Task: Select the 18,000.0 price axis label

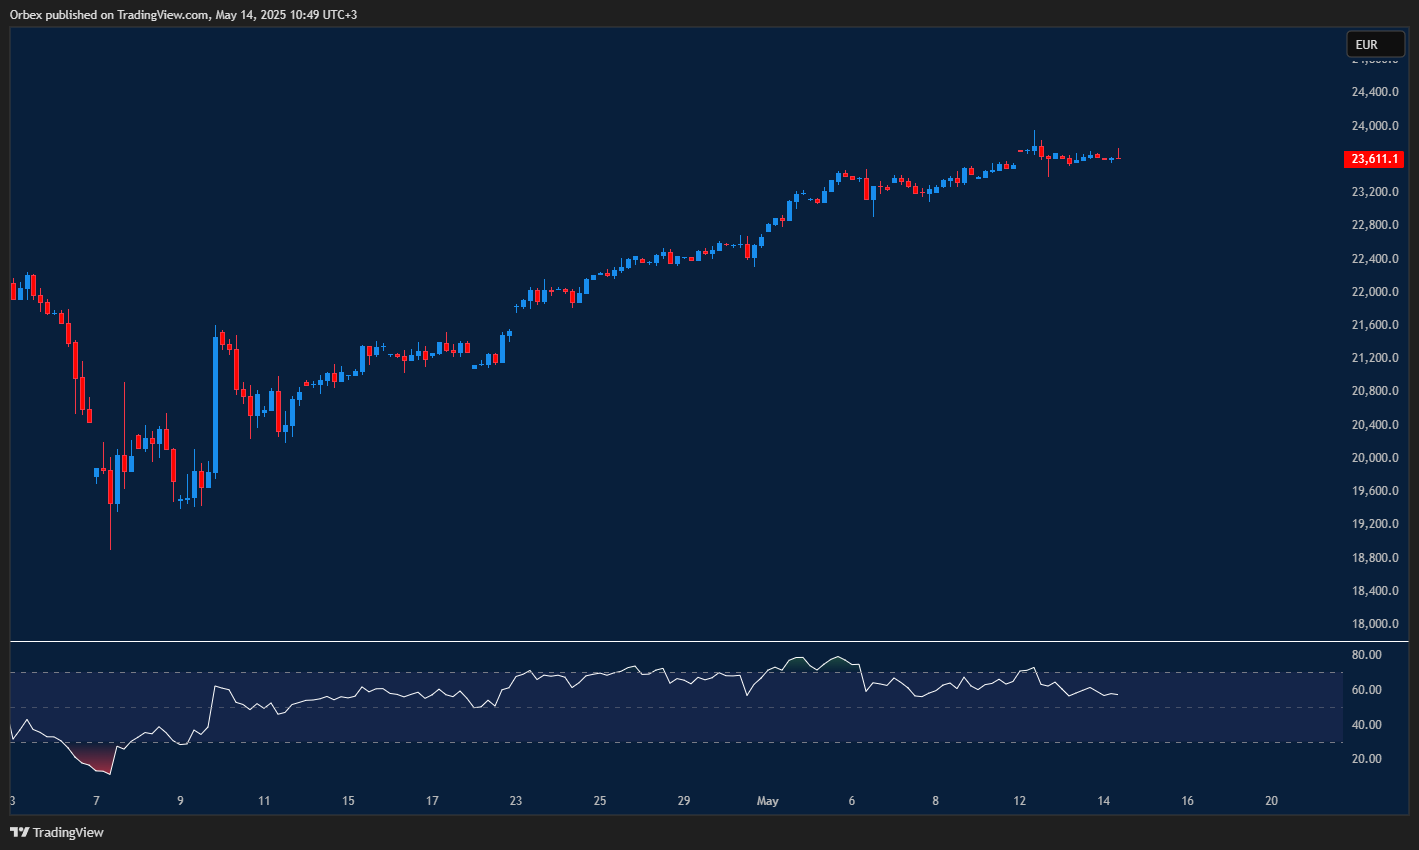Action: click(1374, 624)
